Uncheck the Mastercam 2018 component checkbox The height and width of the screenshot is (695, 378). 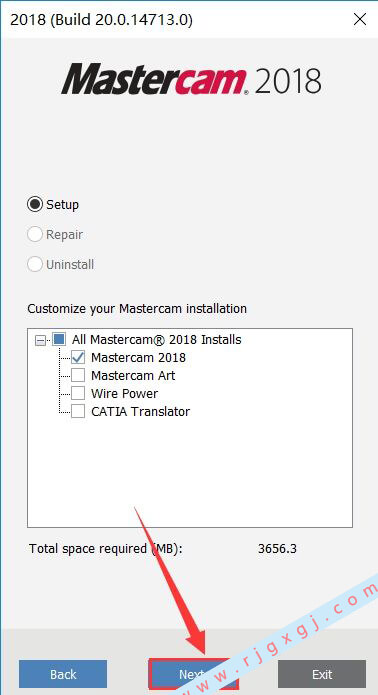[x=78, y=357]
